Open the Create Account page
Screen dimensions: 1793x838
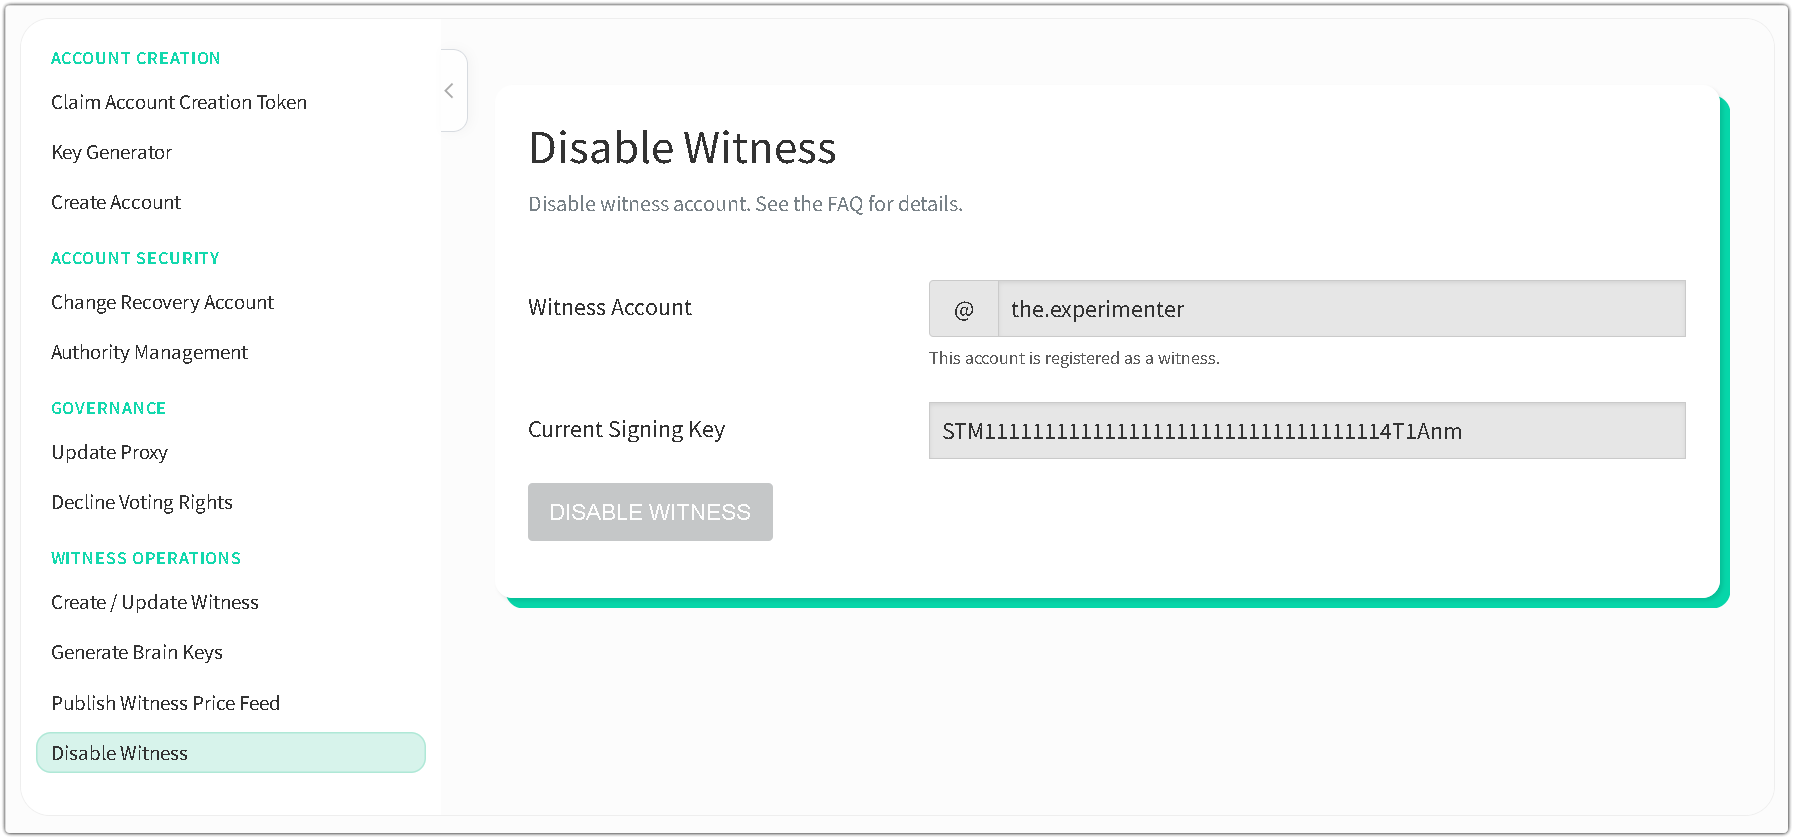pyautogui.click(x=116, y=202)
